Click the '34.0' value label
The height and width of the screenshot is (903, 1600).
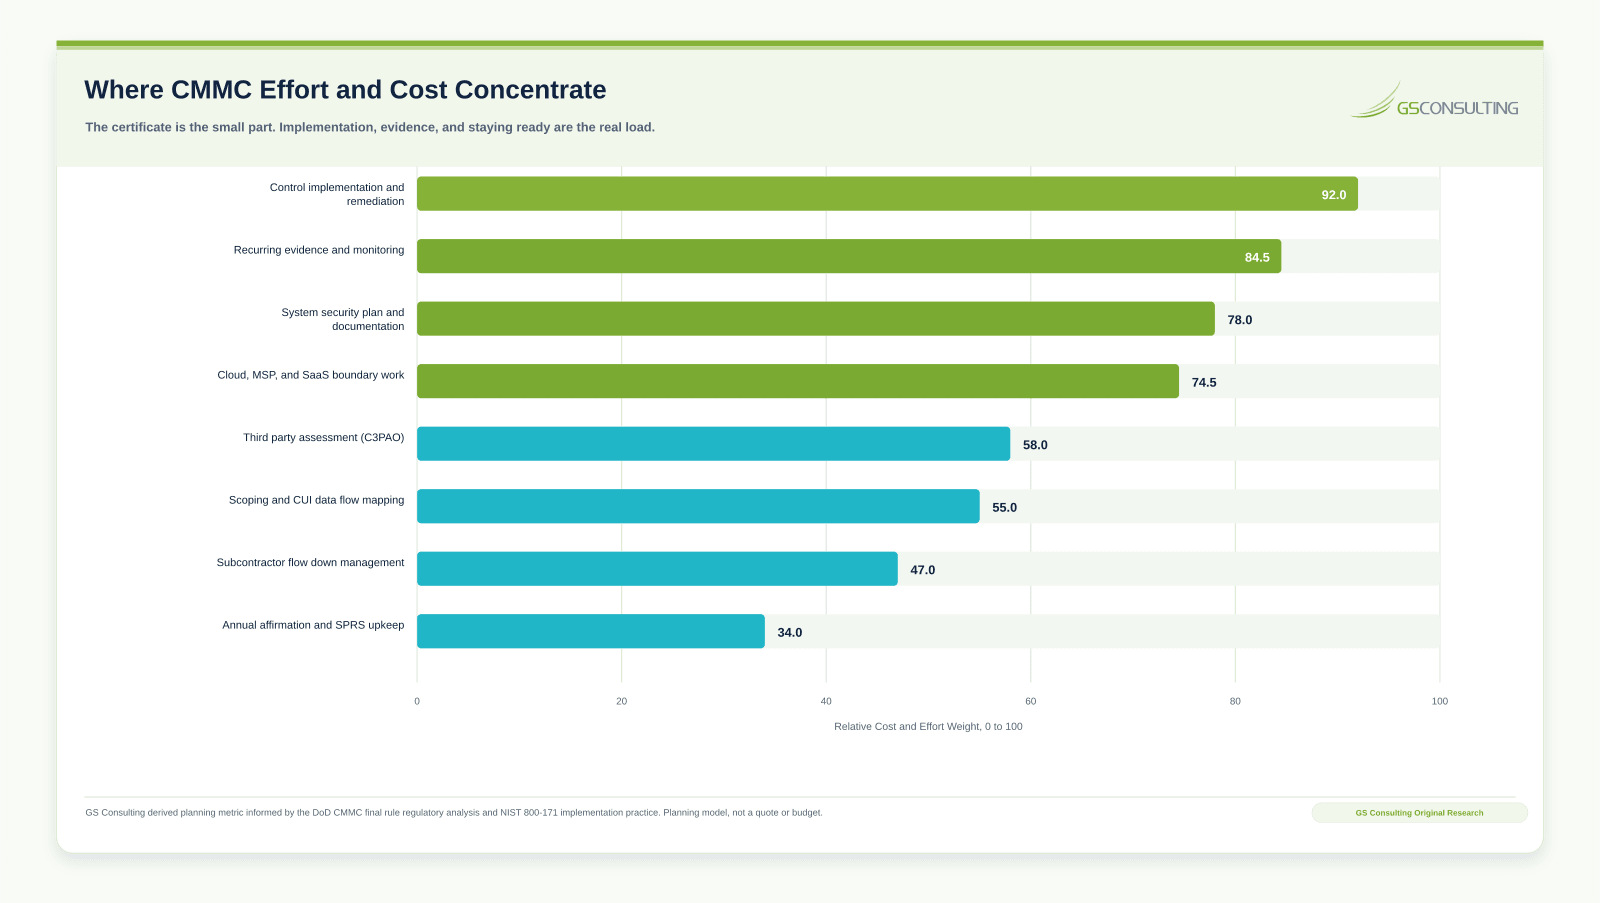tap(789, 632)
